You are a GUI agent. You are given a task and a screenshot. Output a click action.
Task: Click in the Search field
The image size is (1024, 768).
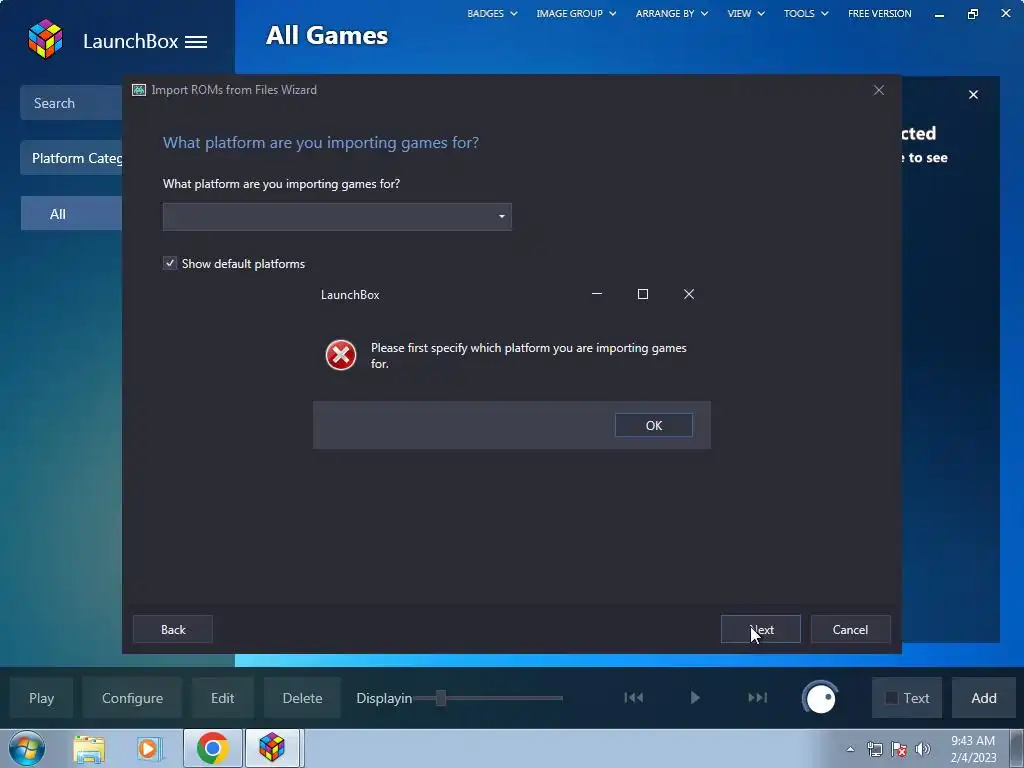pyautogui.click(x=71, y=103)
